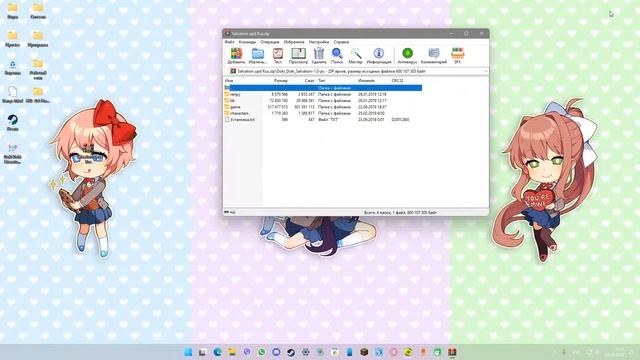
Task: Select the lib folder row
Action: coord(323,100)
